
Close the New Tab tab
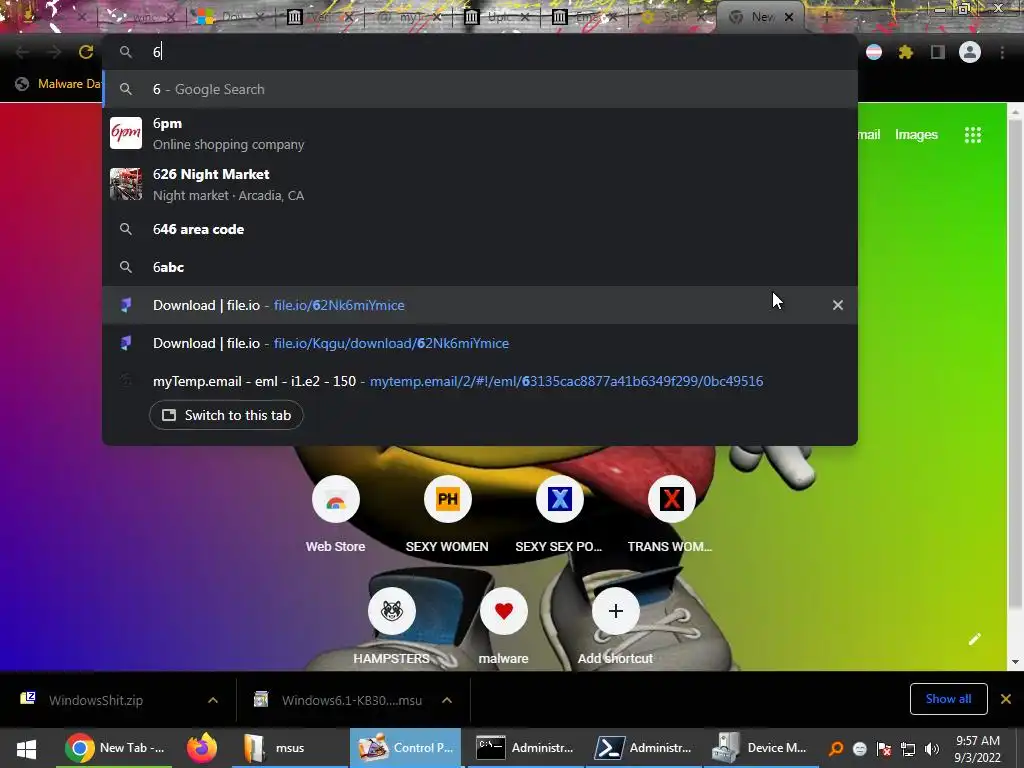[x=789, y=17]
